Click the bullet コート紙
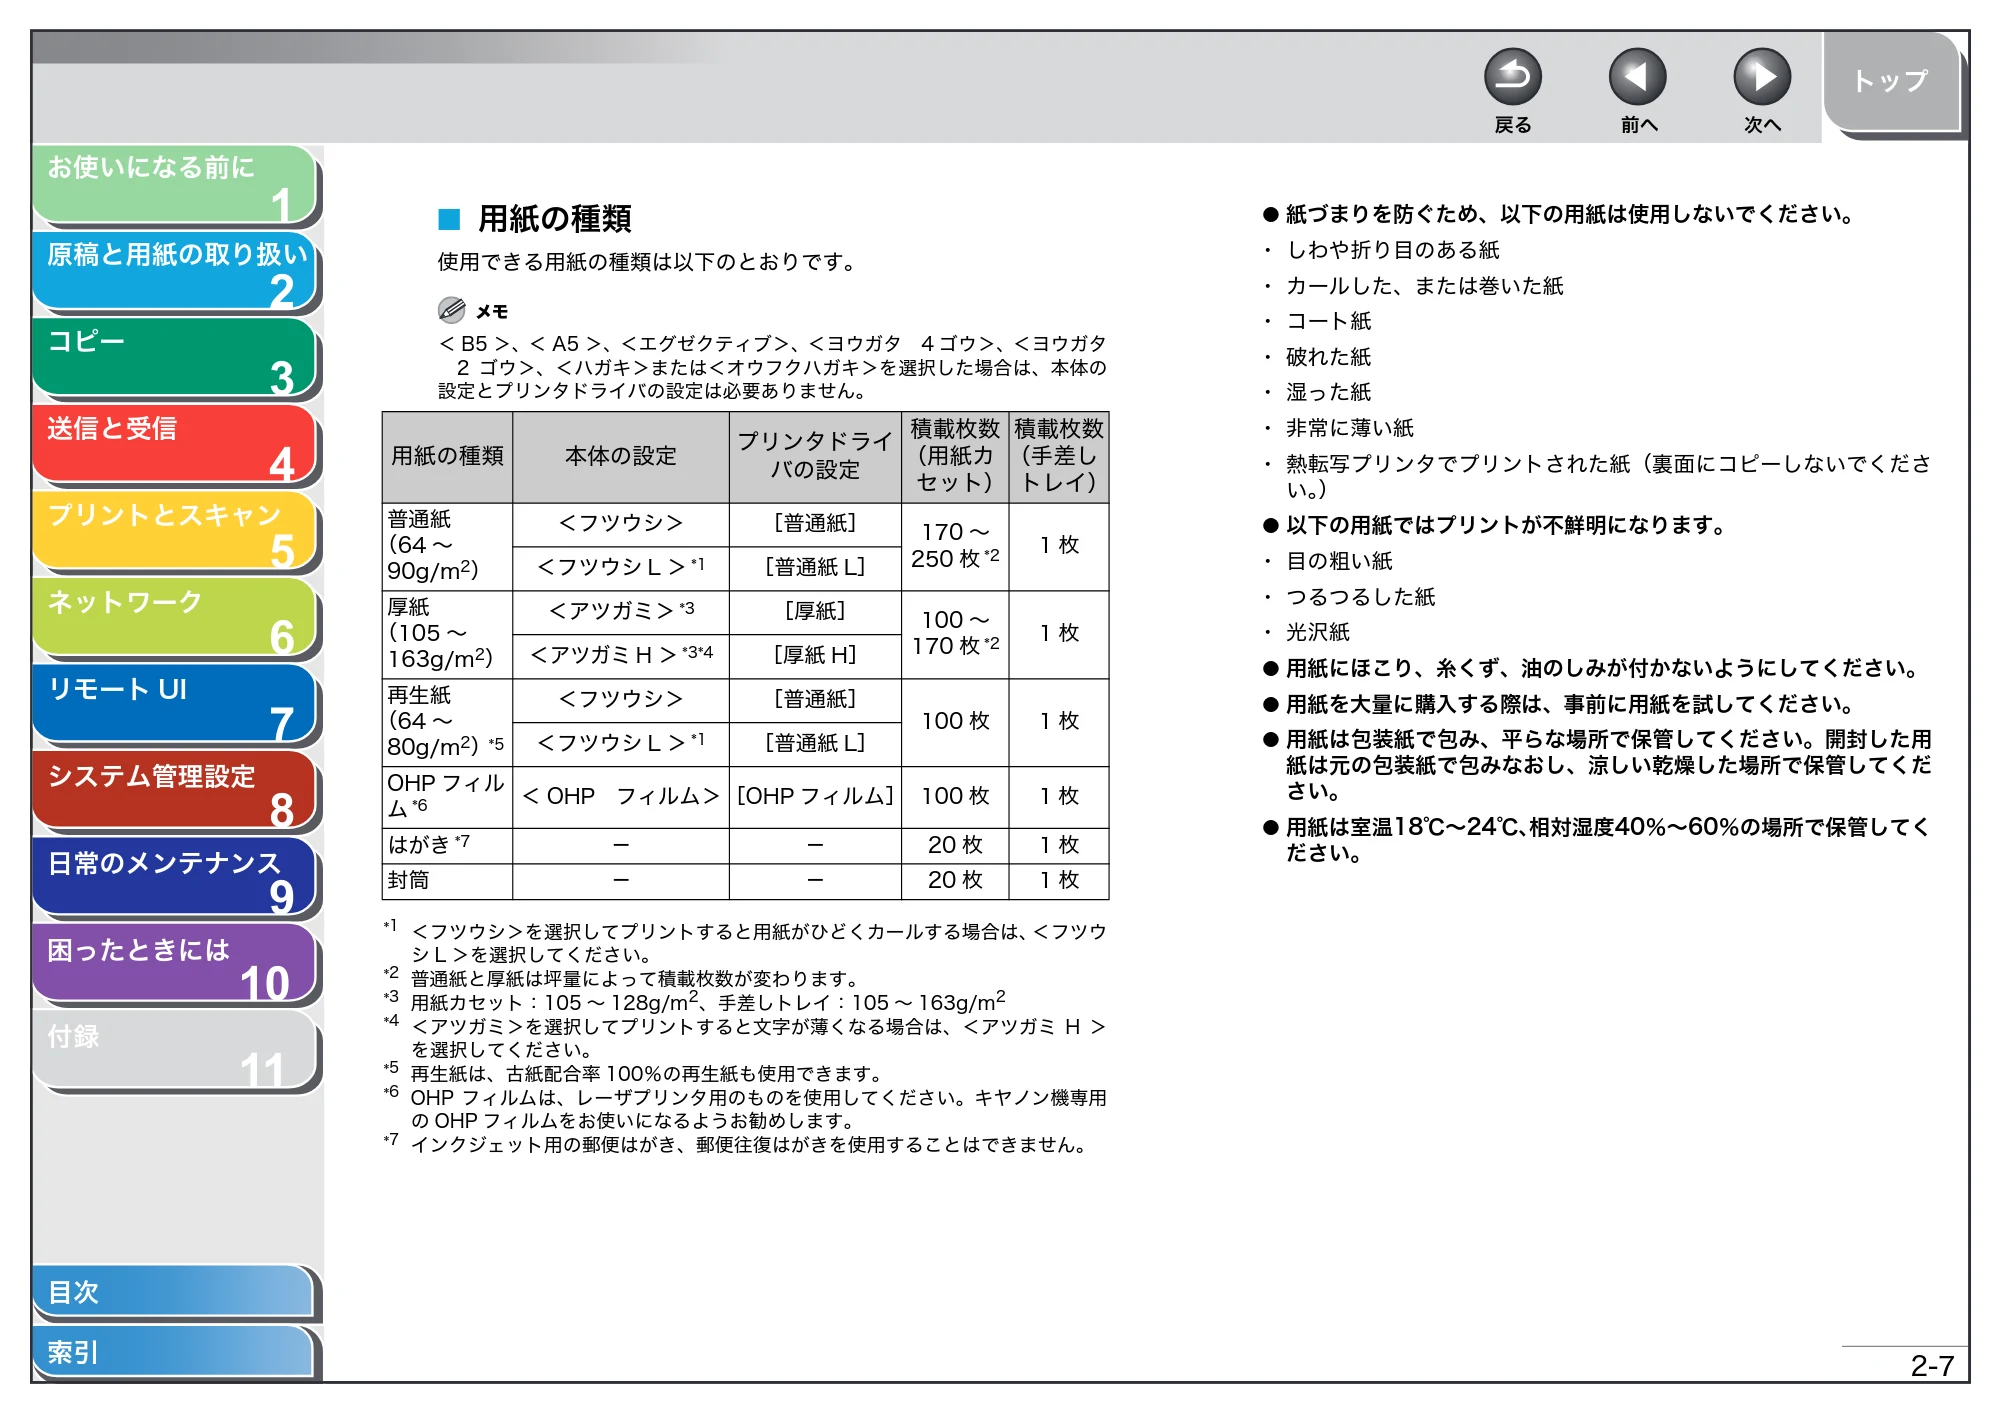 coord(1328,321)
